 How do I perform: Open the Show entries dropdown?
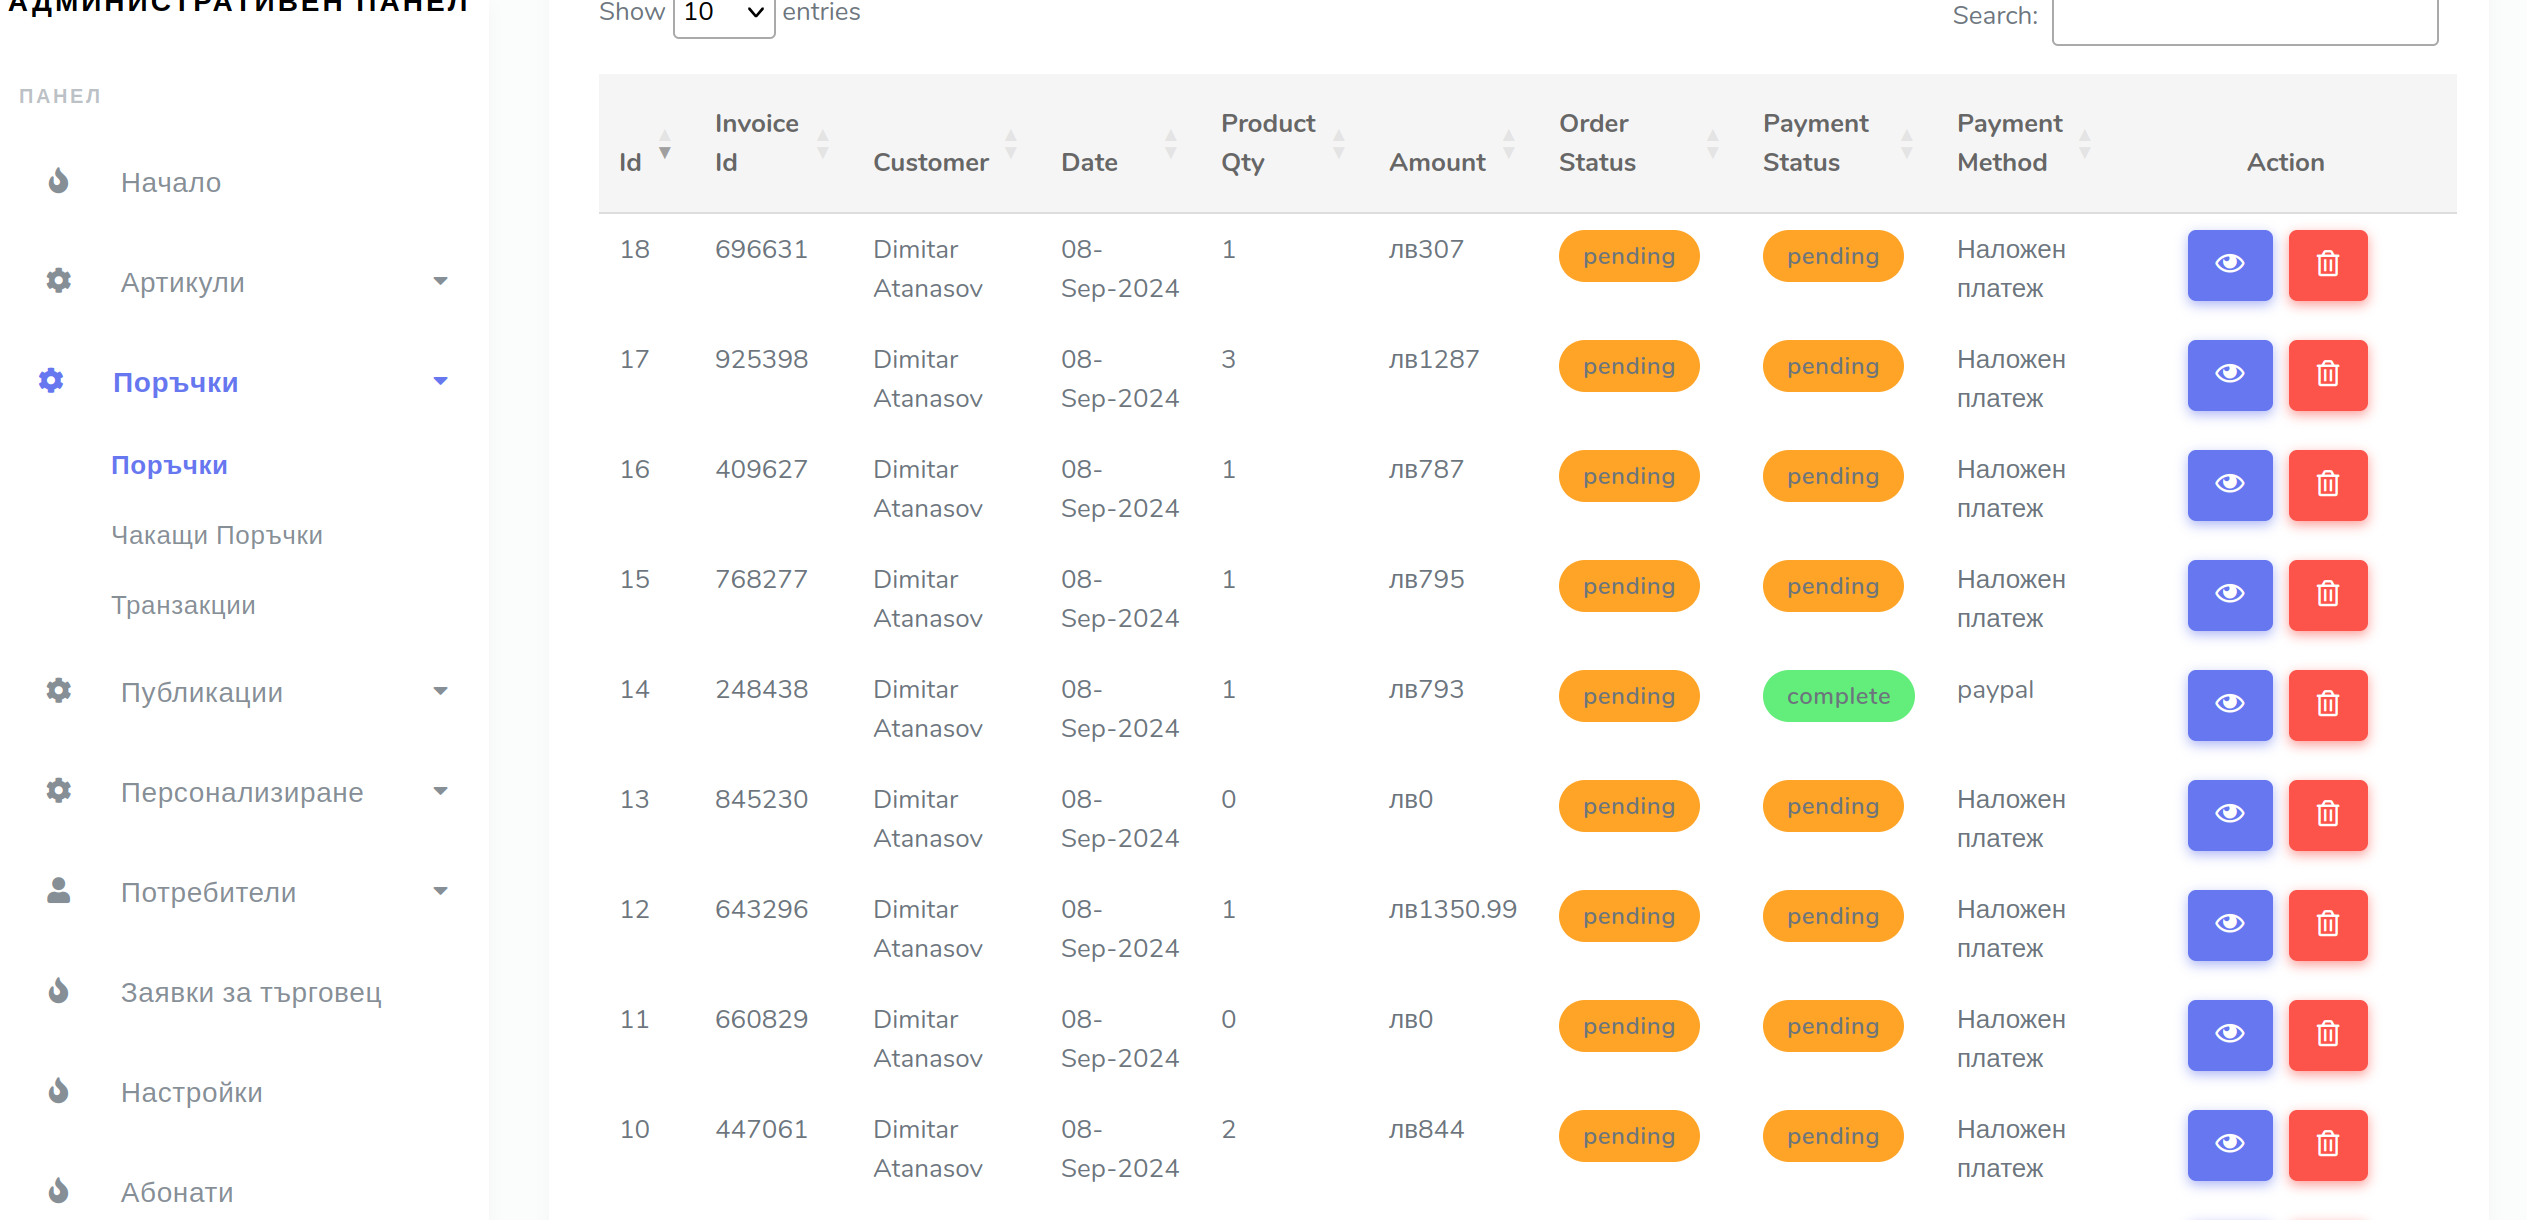click(724, 14)
